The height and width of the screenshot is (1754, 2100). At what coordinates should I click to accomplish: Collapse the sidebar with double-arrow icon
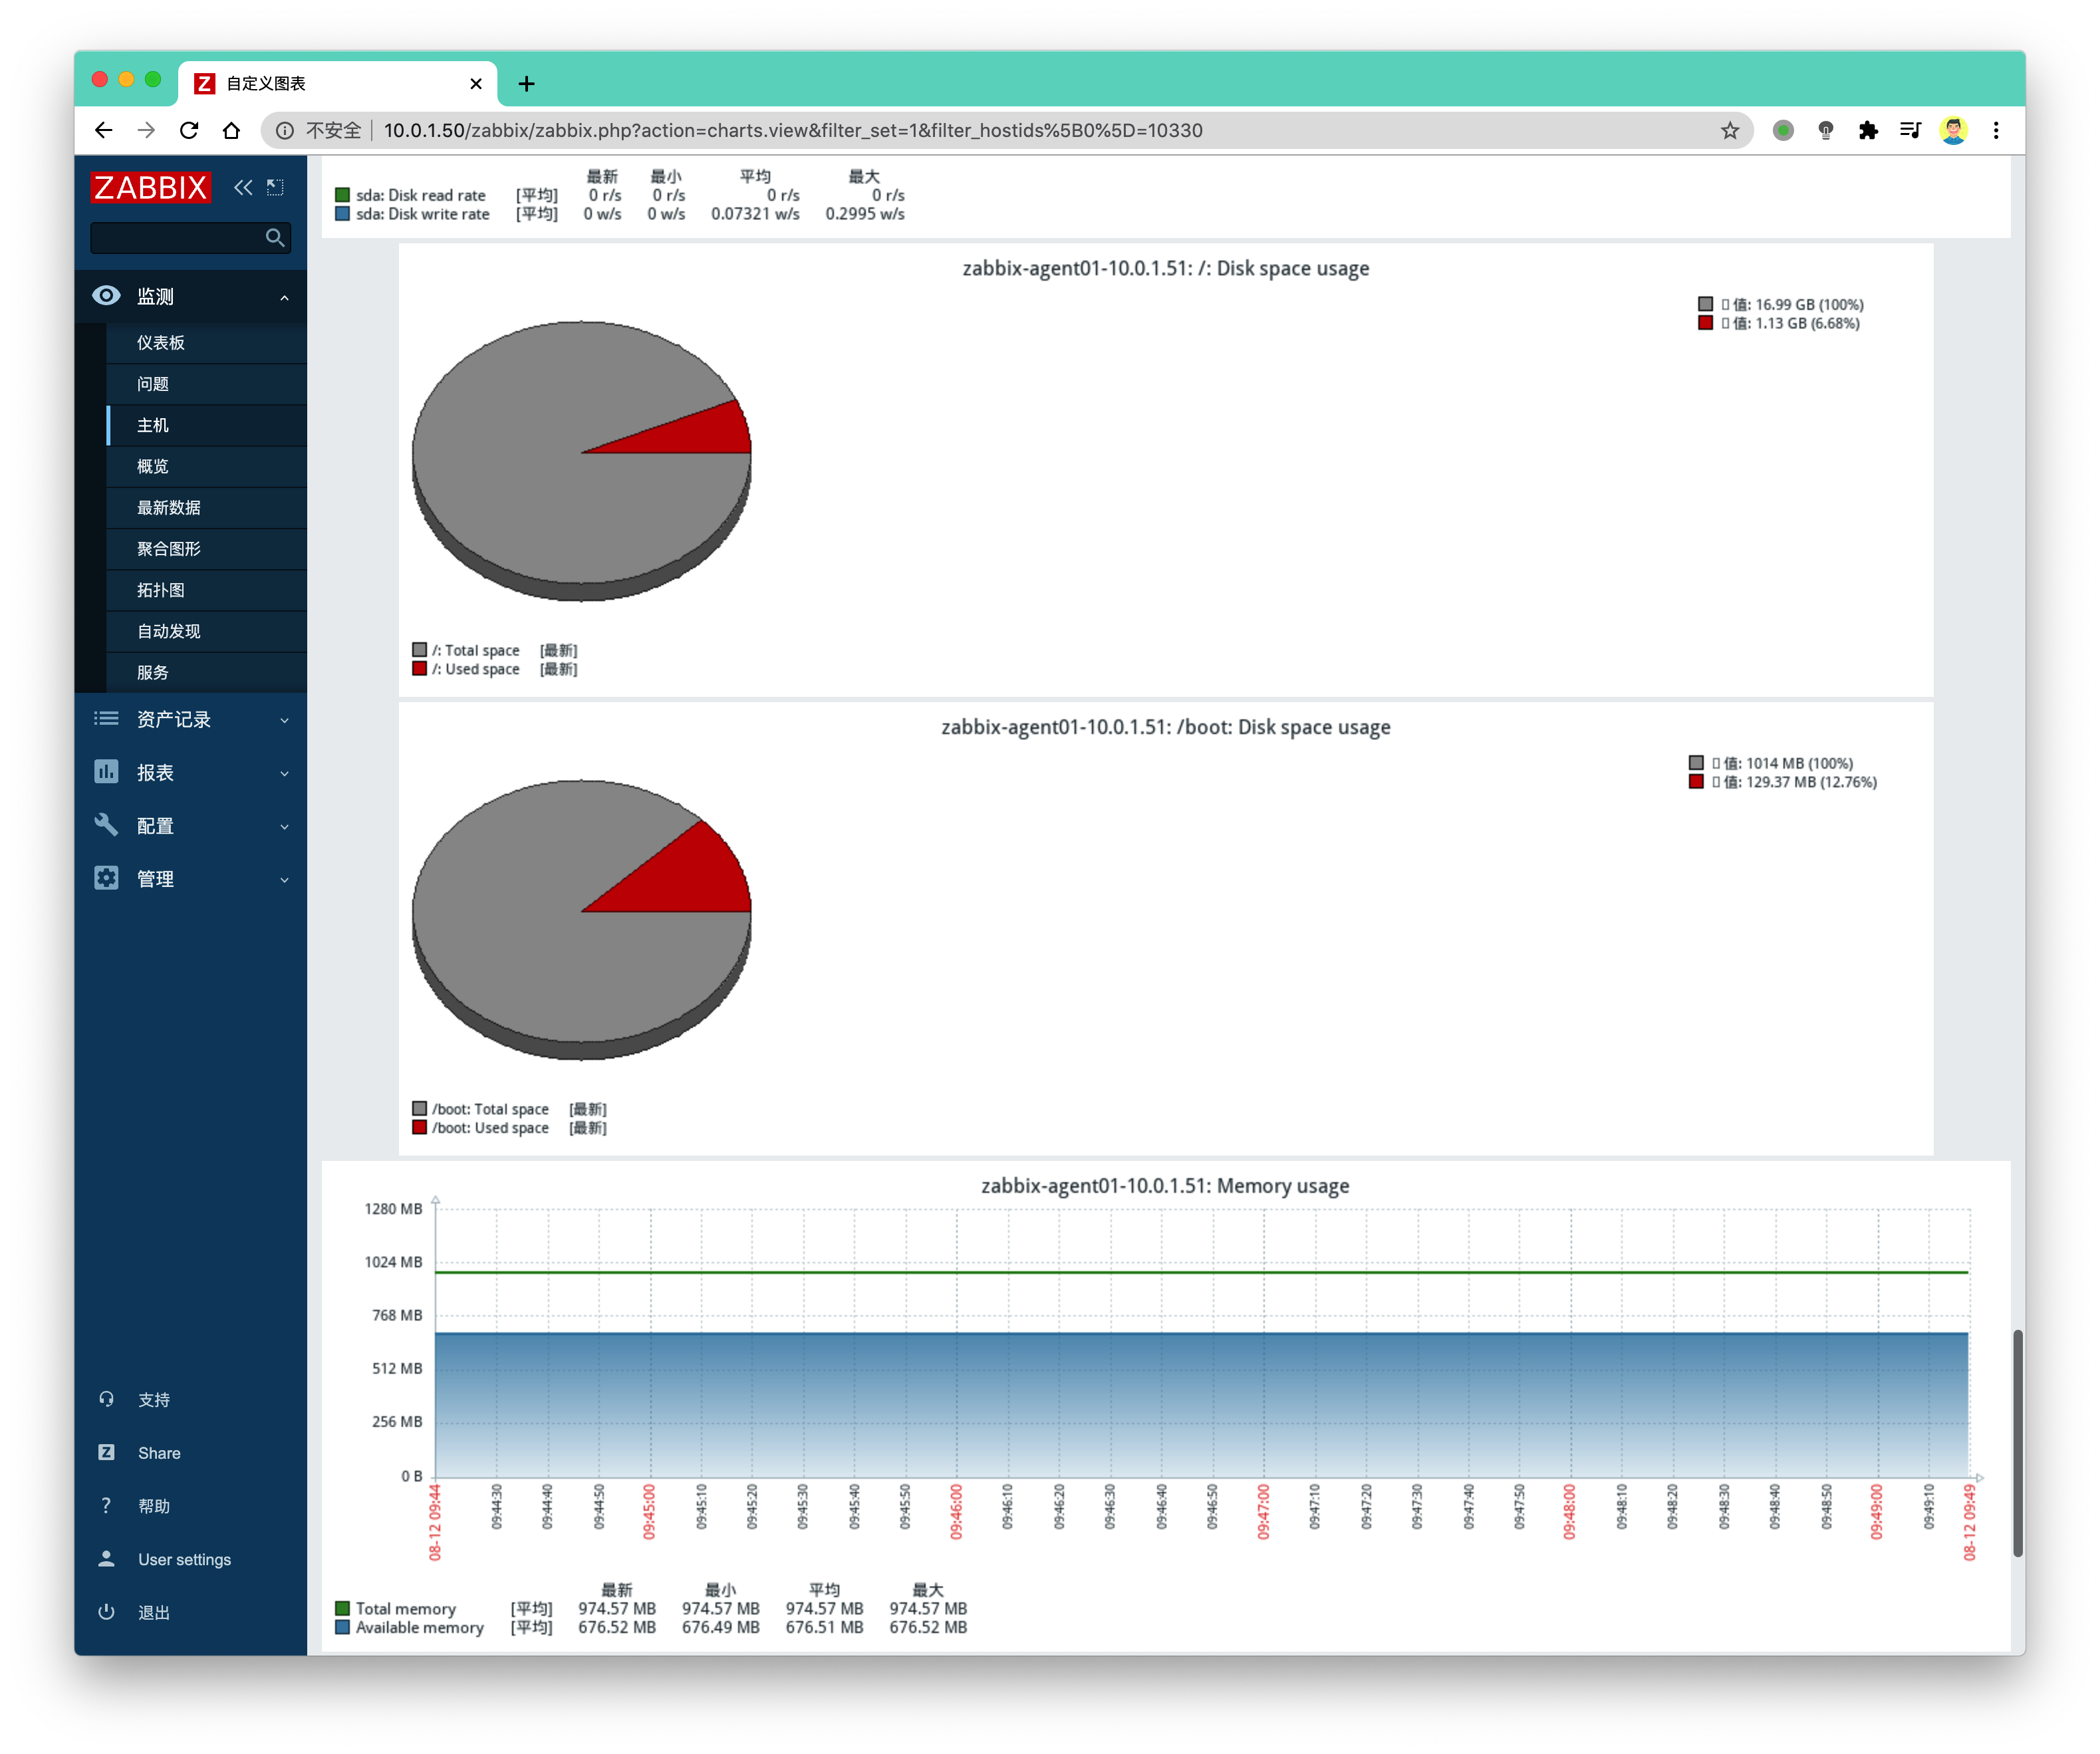tap(243, 187)
